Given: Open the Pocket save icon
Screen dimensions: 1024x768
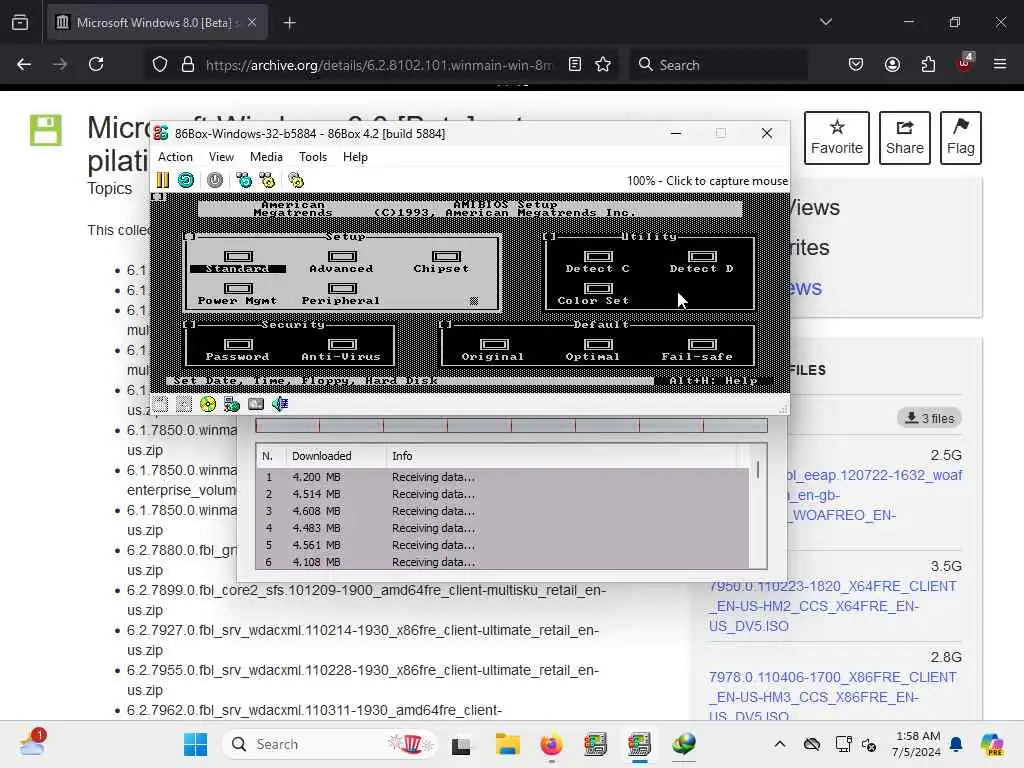Looking at the screenshot, I should [x=856, y=64].
